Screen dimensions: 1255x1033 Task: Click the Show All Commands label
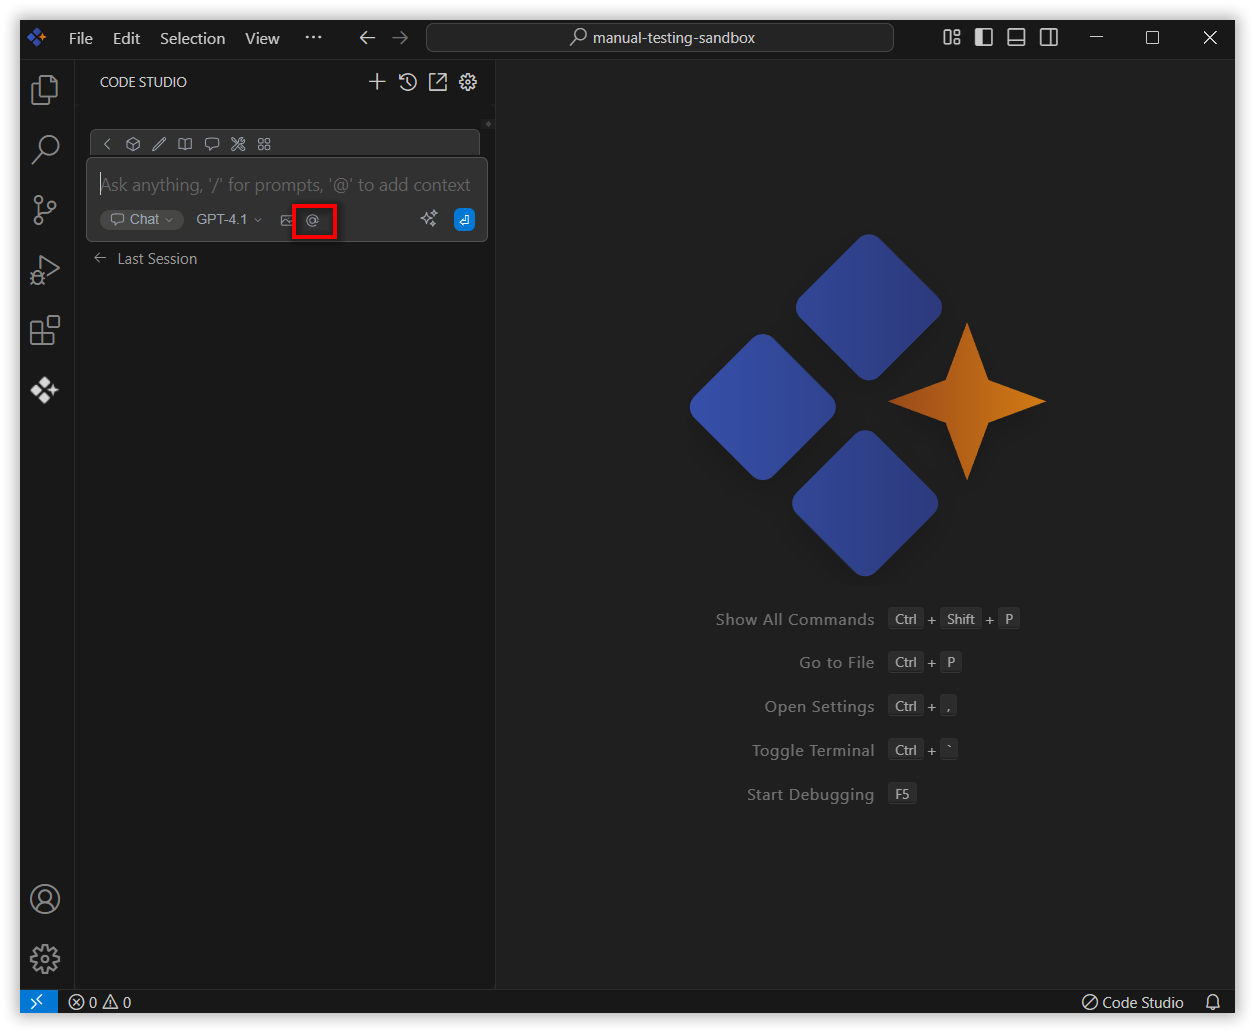795,619
